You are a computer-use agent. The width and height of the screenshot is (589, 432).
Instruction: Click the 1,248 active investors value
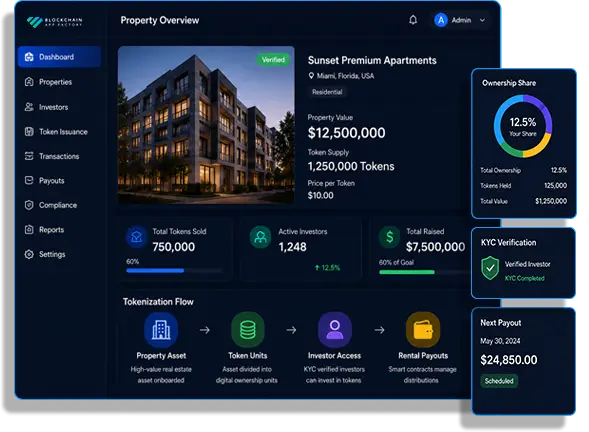point(292,247)
